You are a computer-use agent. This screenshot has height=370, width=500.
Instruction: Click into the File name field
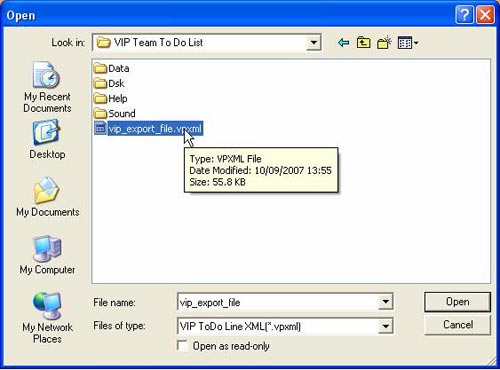(278, 302)
